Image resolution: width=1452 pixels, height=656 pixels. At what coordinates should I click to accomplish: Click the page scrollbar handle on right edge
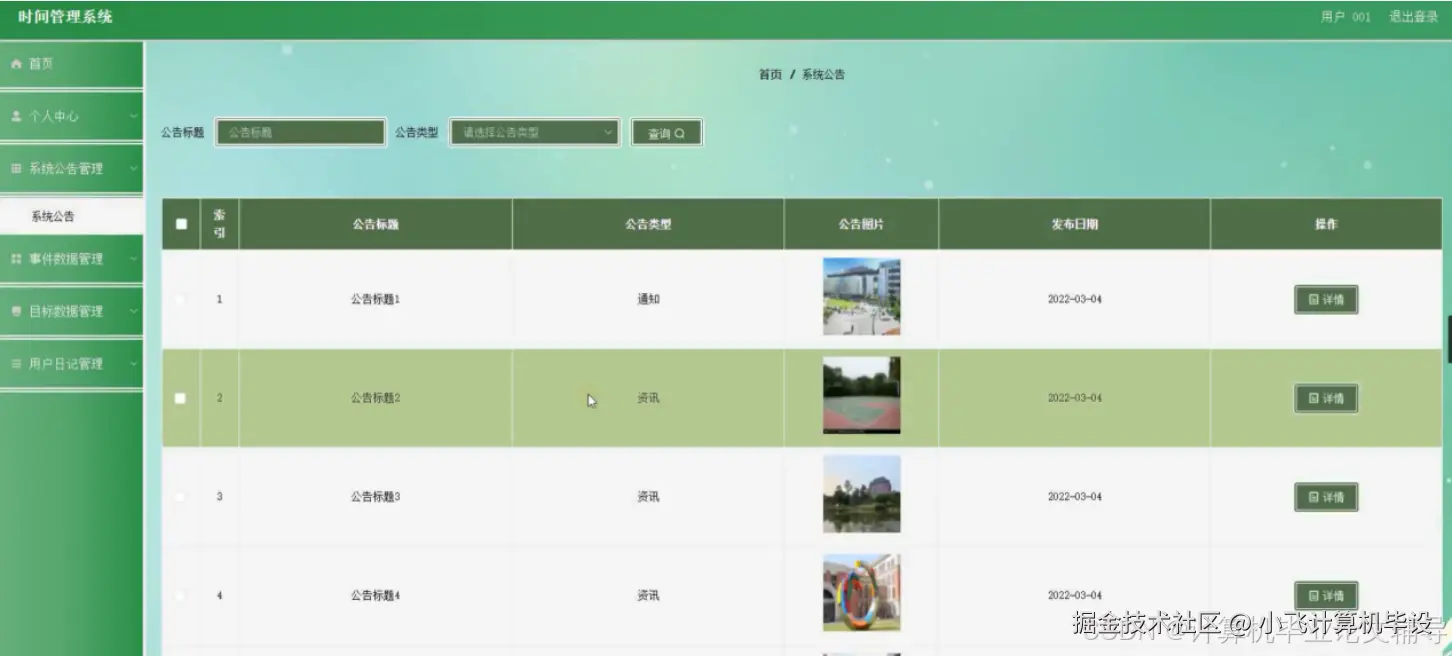point(1449,339)
